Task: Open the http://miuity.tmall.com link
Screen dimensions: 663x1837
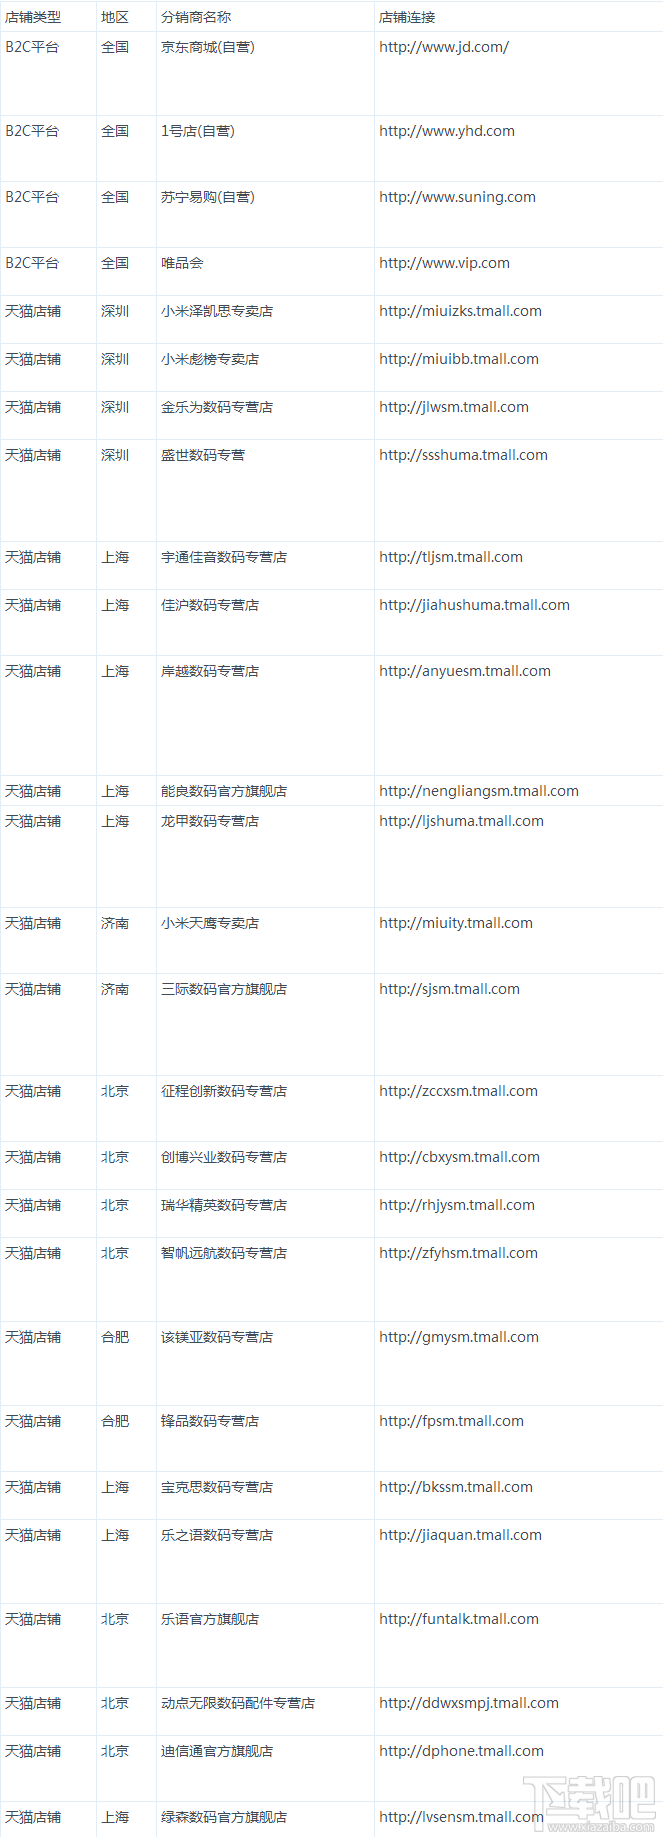Action: click(456, 923)
